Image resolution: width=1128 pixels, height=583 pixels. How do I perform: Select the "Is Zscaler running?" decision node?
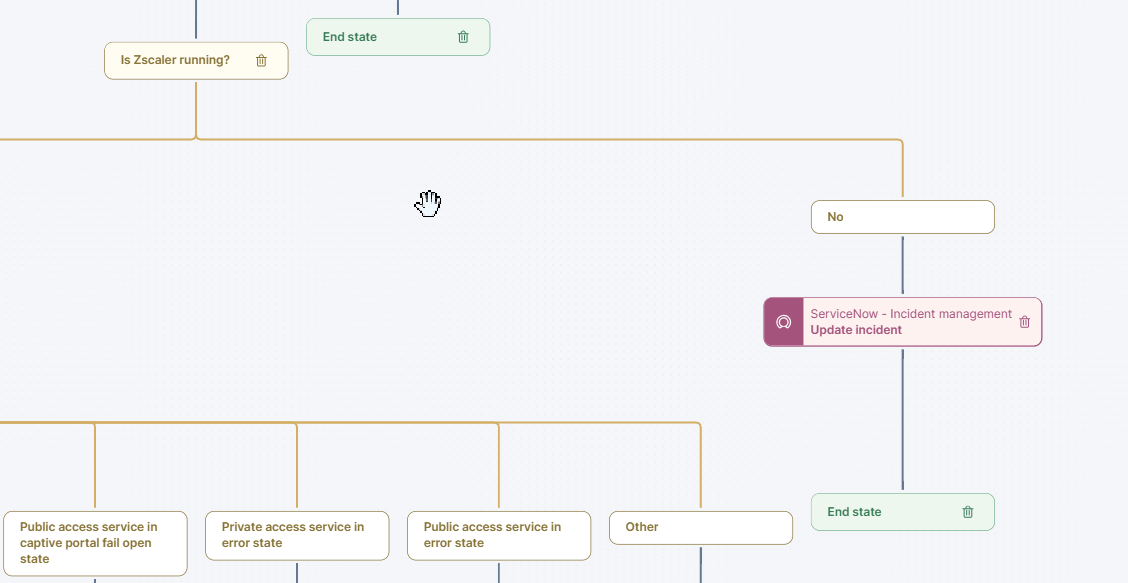click(x=176, y=61)
